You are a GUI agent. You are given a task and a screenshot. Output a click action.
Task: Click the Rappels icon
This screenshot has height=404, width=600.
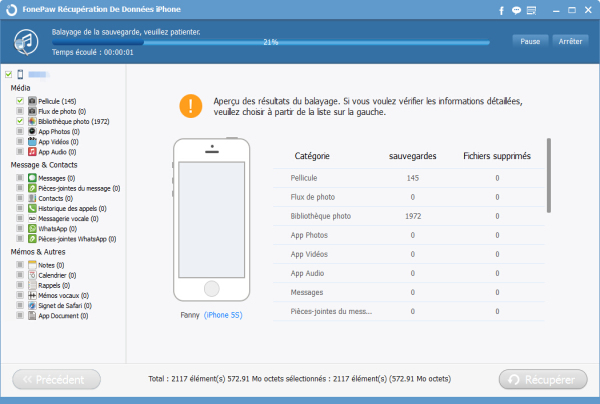point(32,285)
